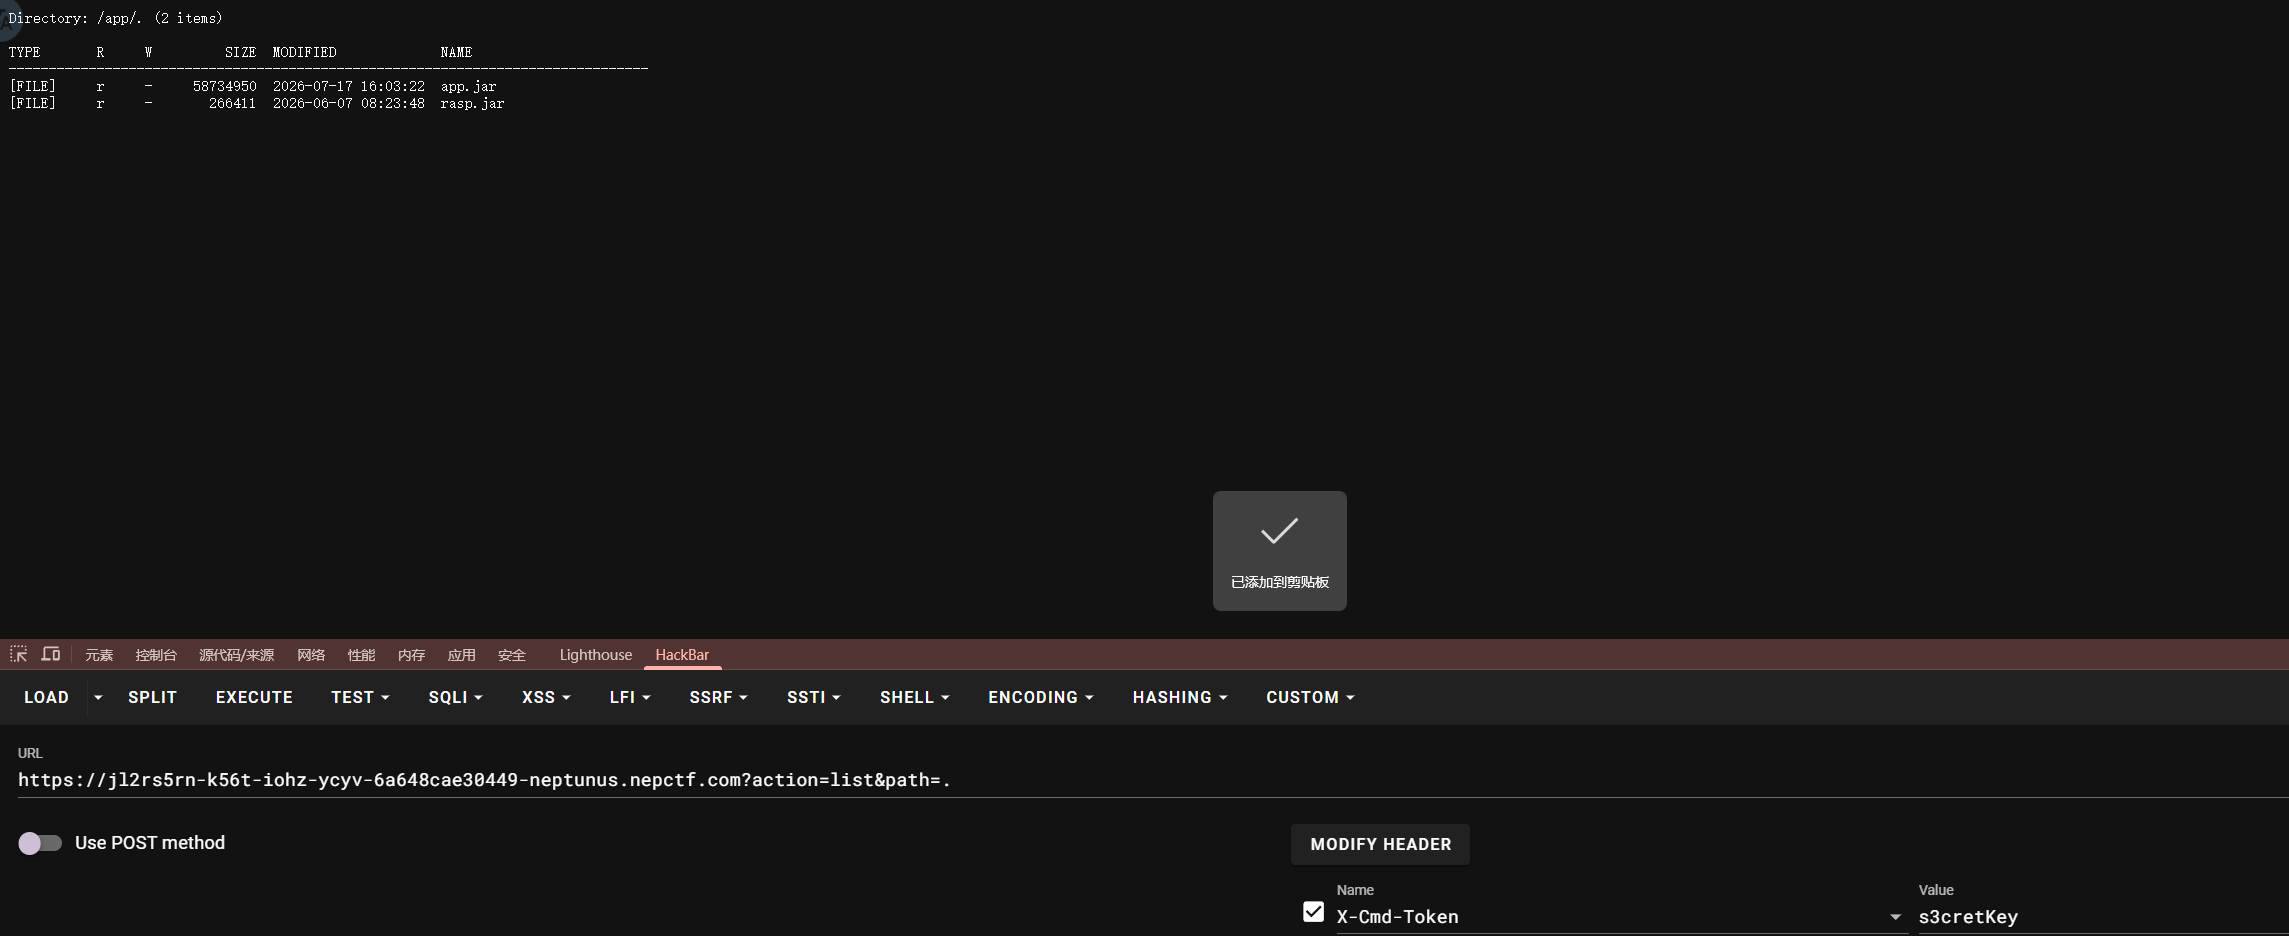The height and width of the screenshot is (936, 2289).
Task: Expand the arrow next to LOAD
Action: tap(98, 697)
